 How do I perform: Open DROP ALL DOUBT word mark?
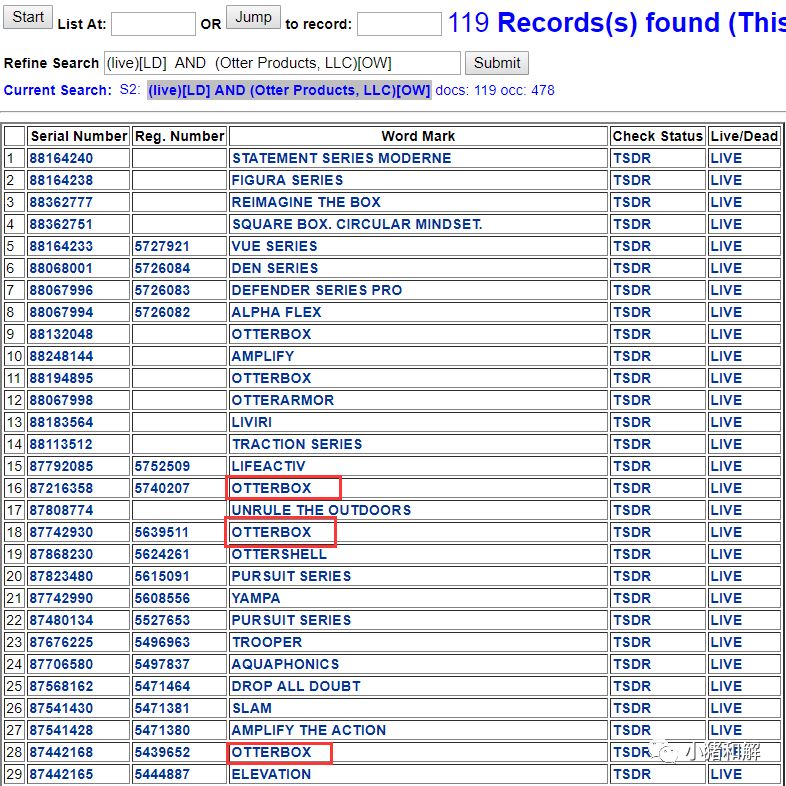(296, 687)
